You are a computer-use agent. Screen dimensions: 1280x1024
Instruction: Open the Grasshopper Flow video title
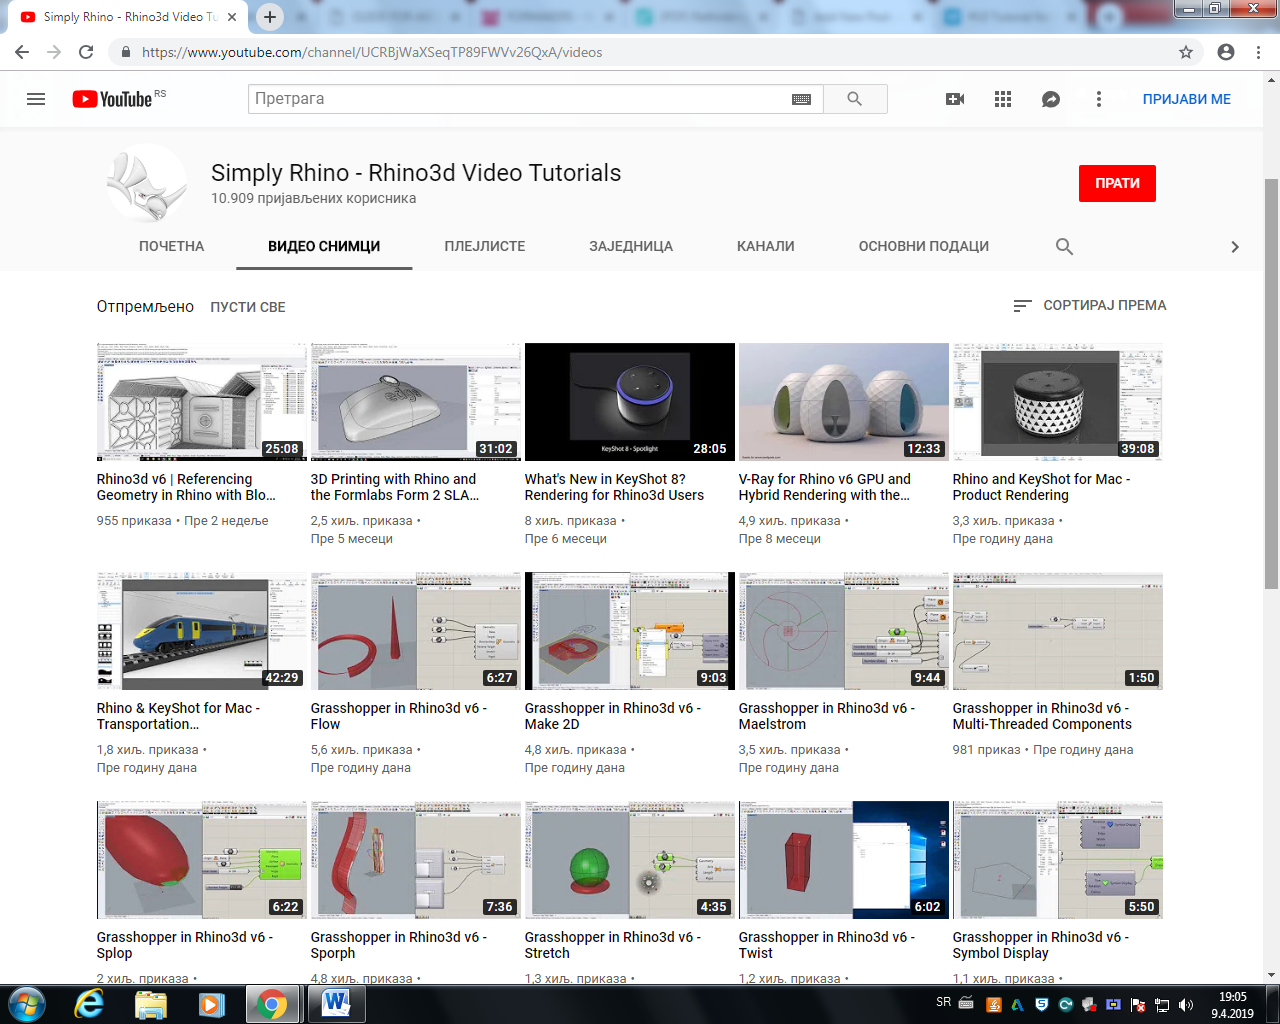399,716
